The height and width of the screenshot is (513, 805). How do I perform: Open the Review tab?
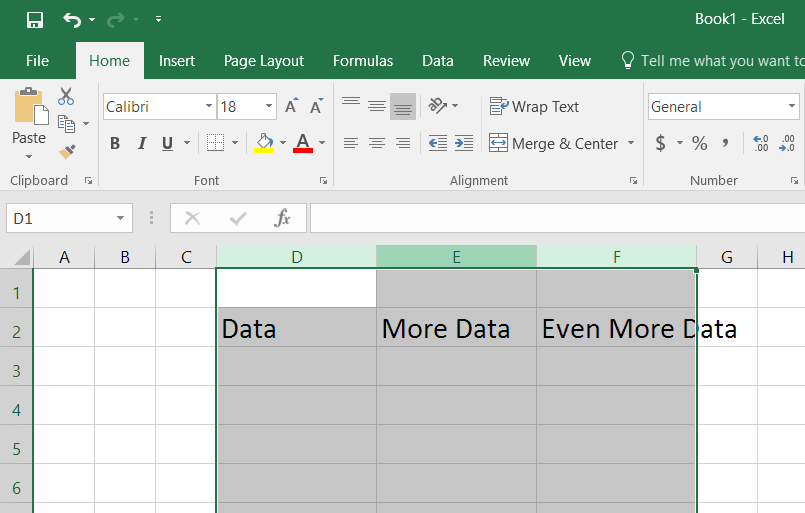[506, 61]
